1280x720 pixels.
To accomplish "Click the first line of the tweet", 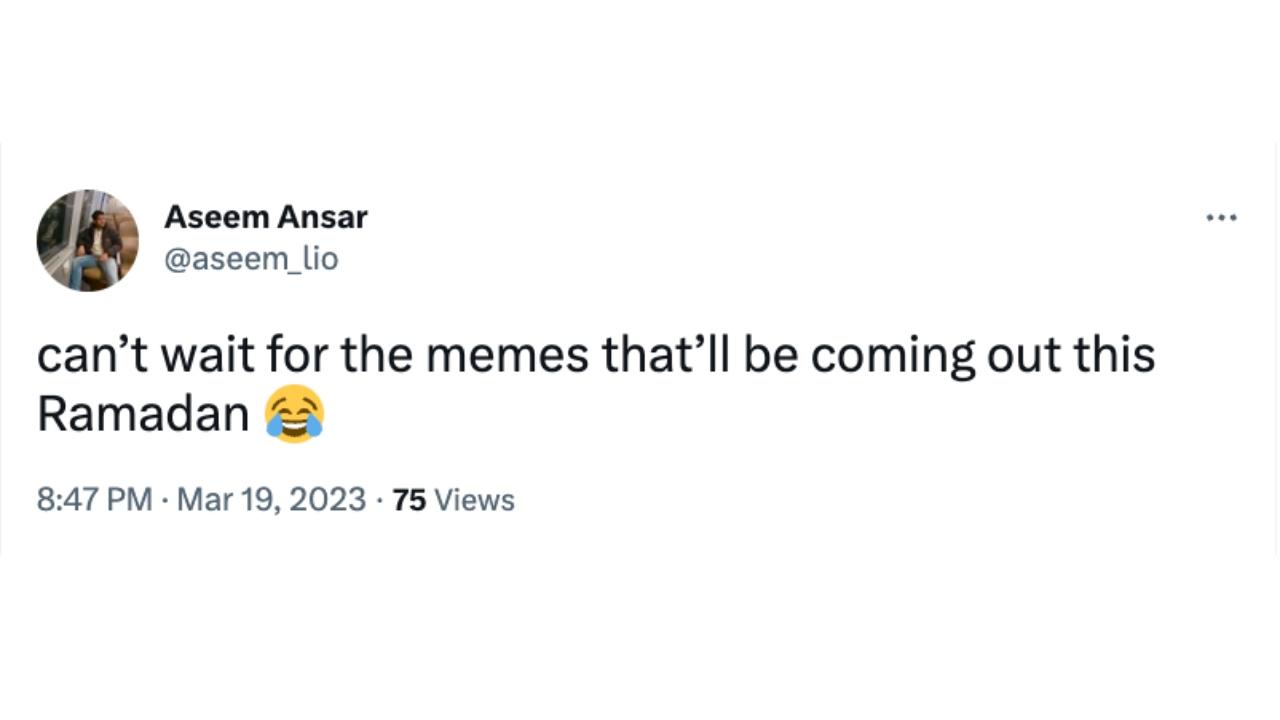I will 598,354.
